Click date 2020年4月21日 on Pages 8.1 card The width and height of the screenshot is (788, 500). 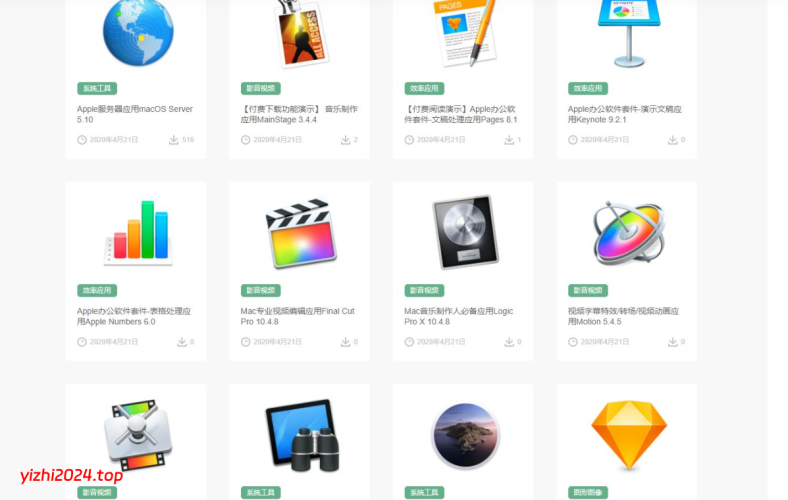tap(441, 140)
